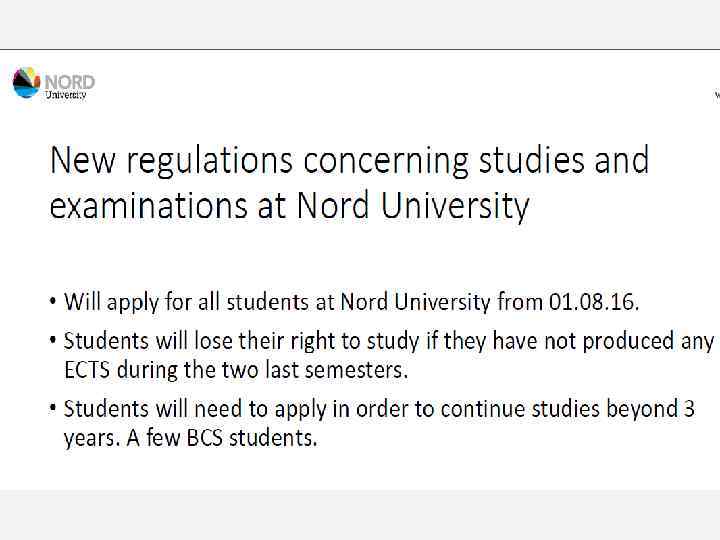
Task: Click the second bullet dot before 'Students will lose'
Action: pos(54,341)
